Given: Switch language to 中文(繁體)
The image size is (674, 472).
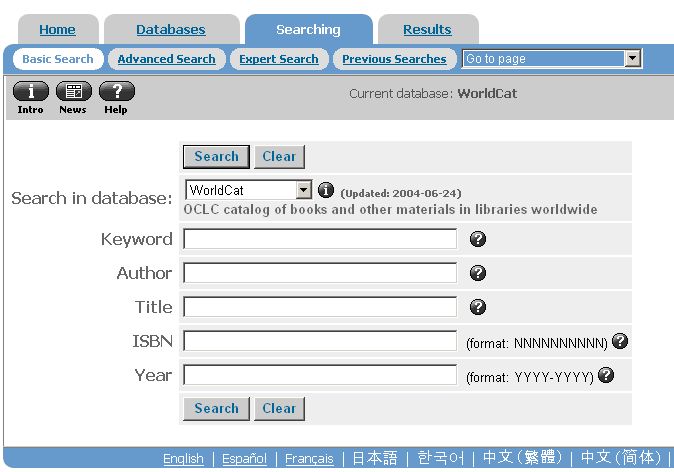Looking at the screenshot, I should click(522, 457).
